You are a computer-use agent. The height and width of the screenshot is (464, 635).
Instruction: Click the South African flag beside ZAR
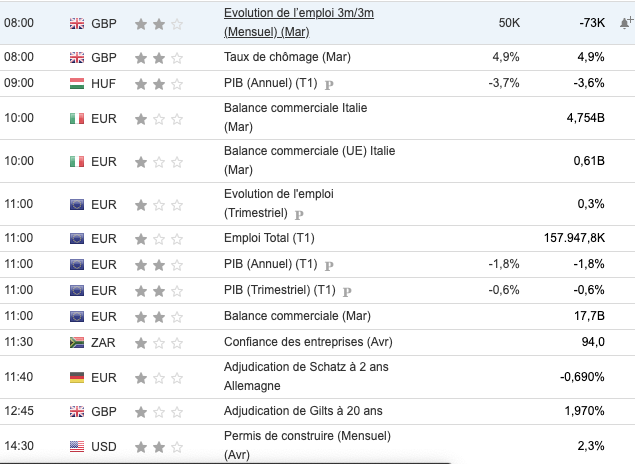pos(77,342)
